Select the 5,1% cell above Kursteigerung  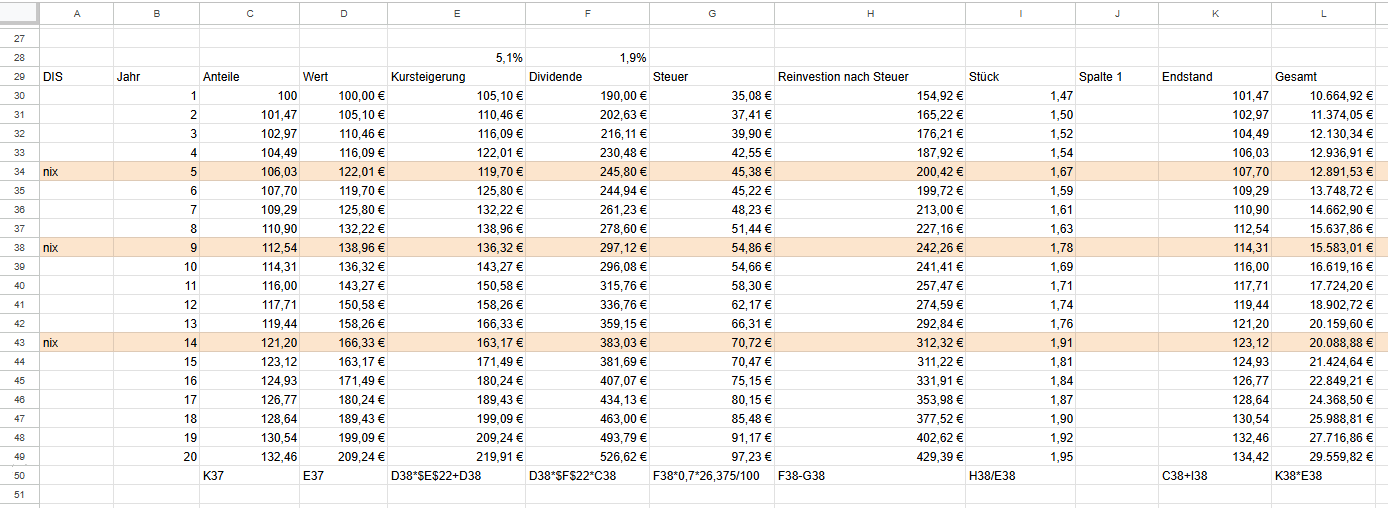pyautogui.click(x=456, y=57)
